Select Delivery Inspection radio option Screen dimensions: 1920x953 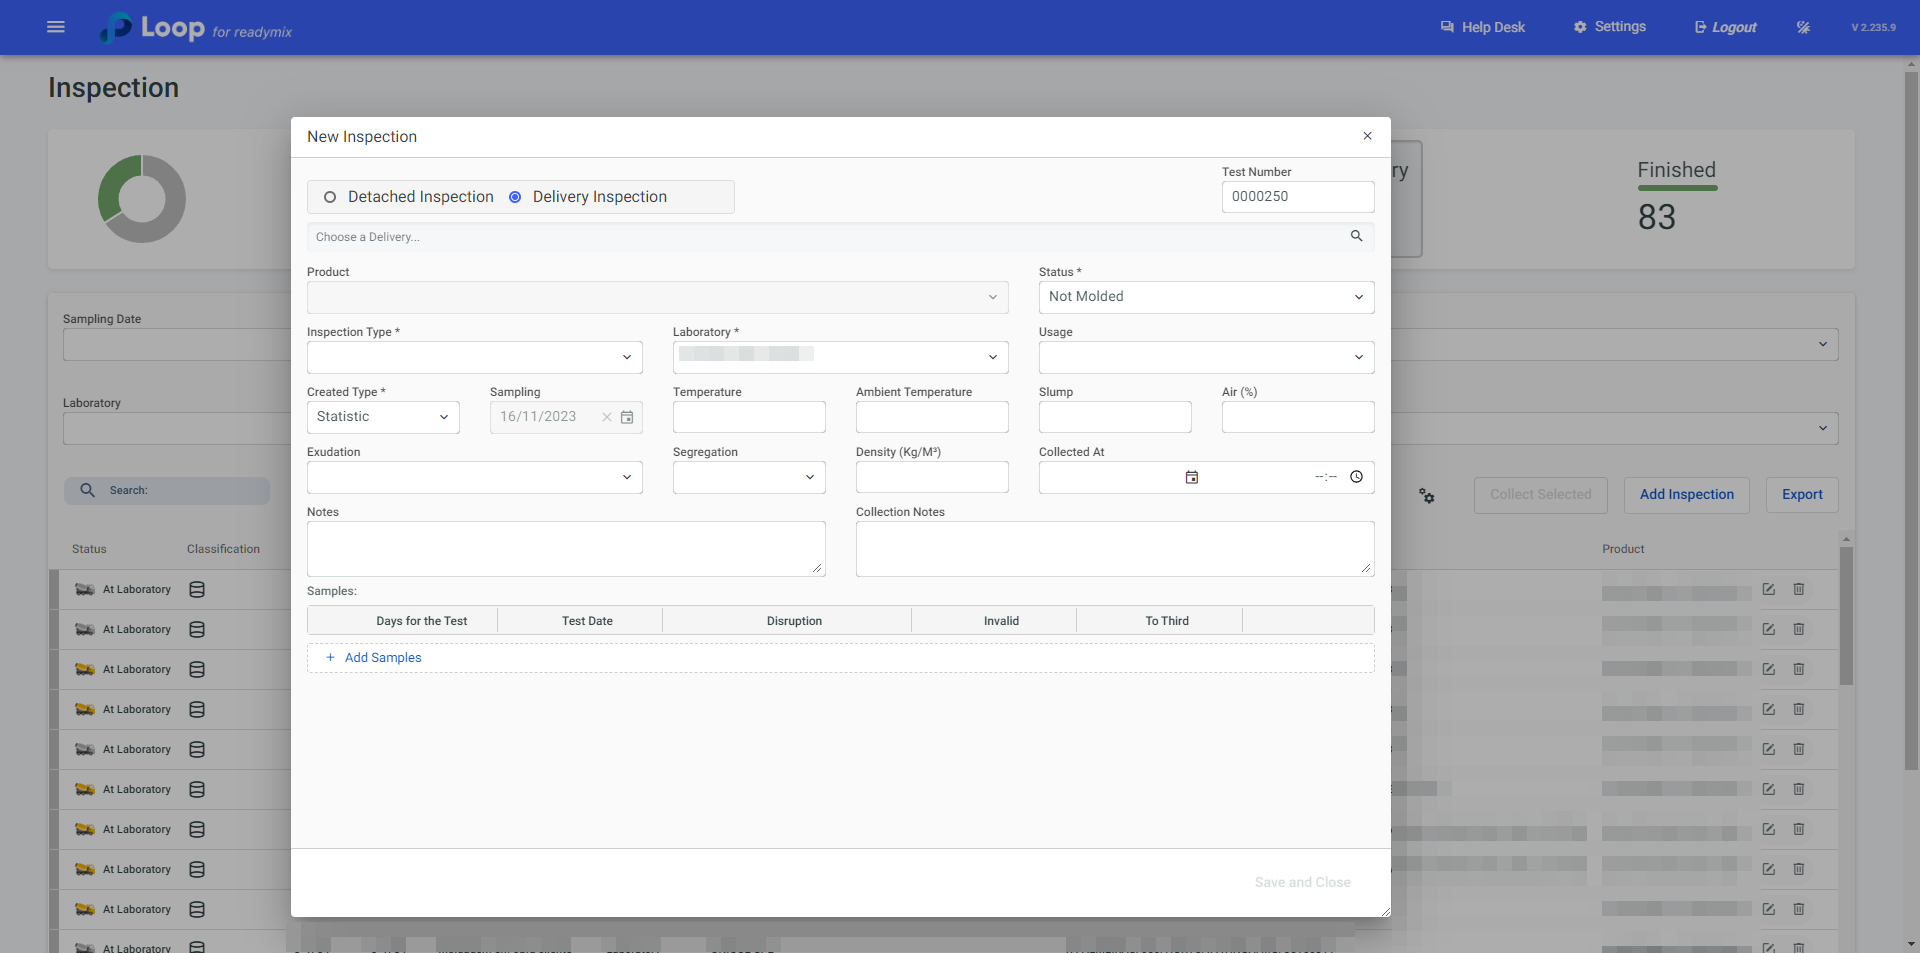click(x=515, y=197)
